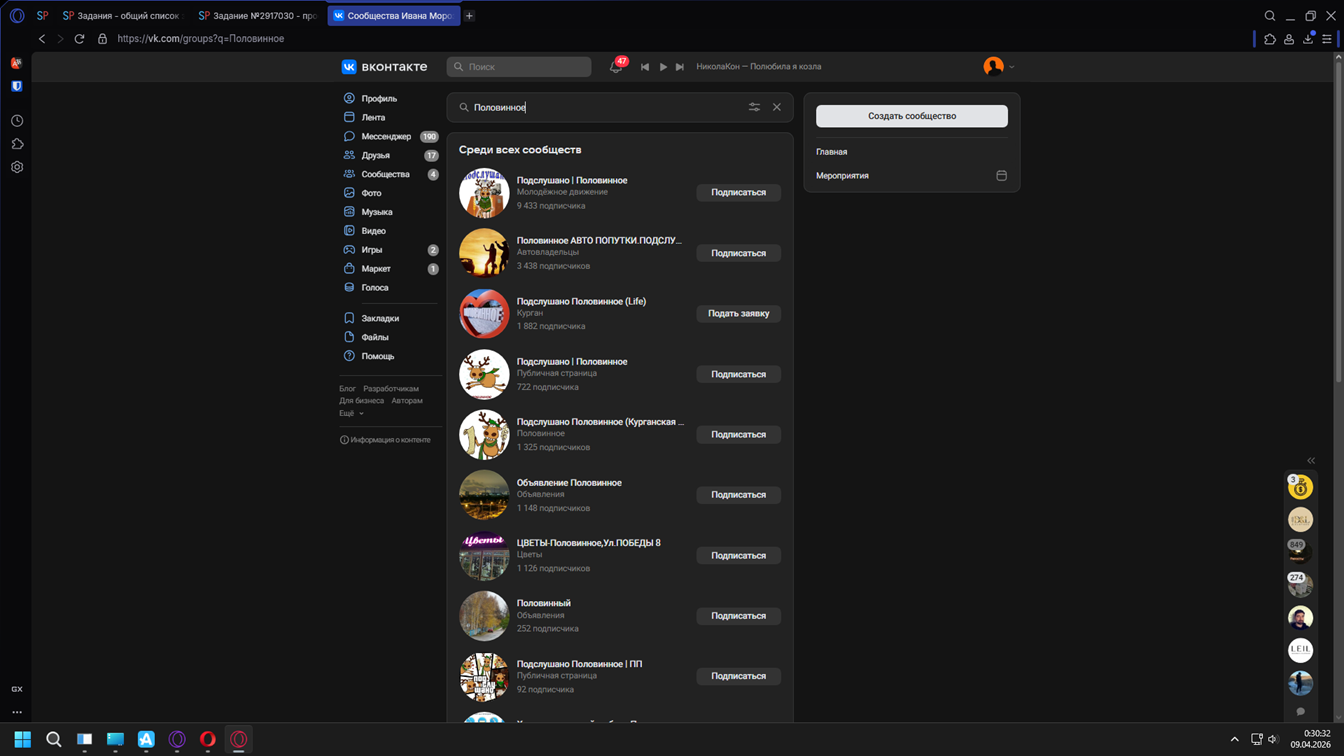
Task: Click 'Подать заявку' for Подслушано Половинное (Life)
Action: (738, 314)
